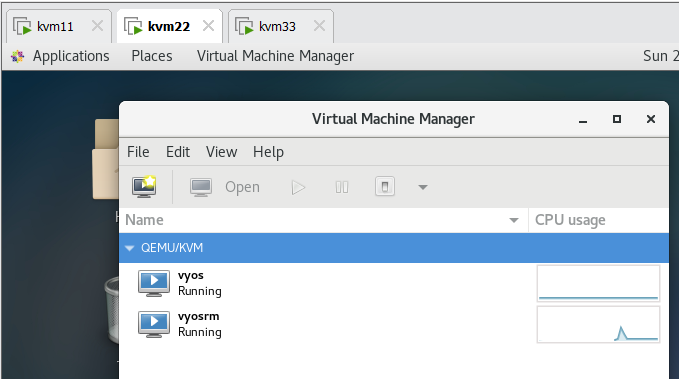Close the kvm11 tab
Viewport: 679px width, 379px height.
pyautogui.click(x=97, y=26)
